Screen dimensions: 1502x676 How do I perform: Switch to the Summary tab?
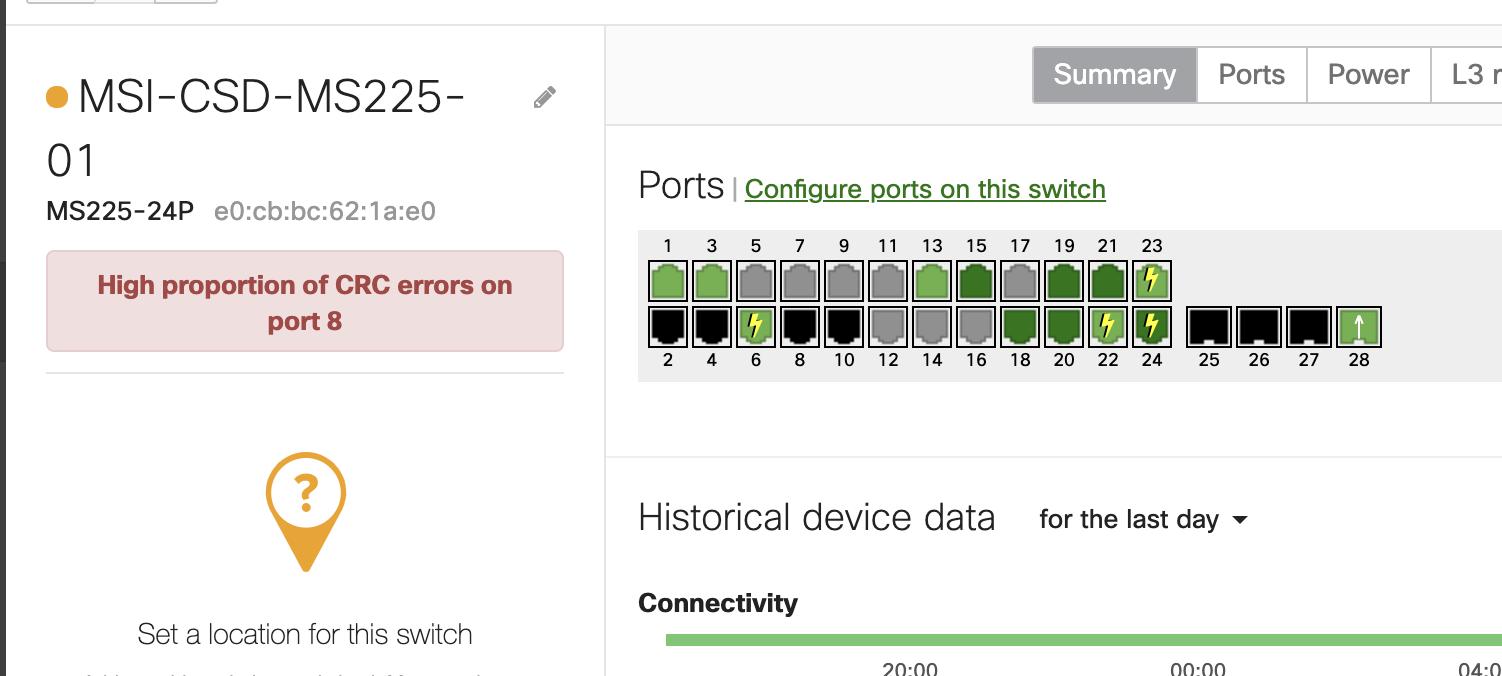(x=1114, y=75)
